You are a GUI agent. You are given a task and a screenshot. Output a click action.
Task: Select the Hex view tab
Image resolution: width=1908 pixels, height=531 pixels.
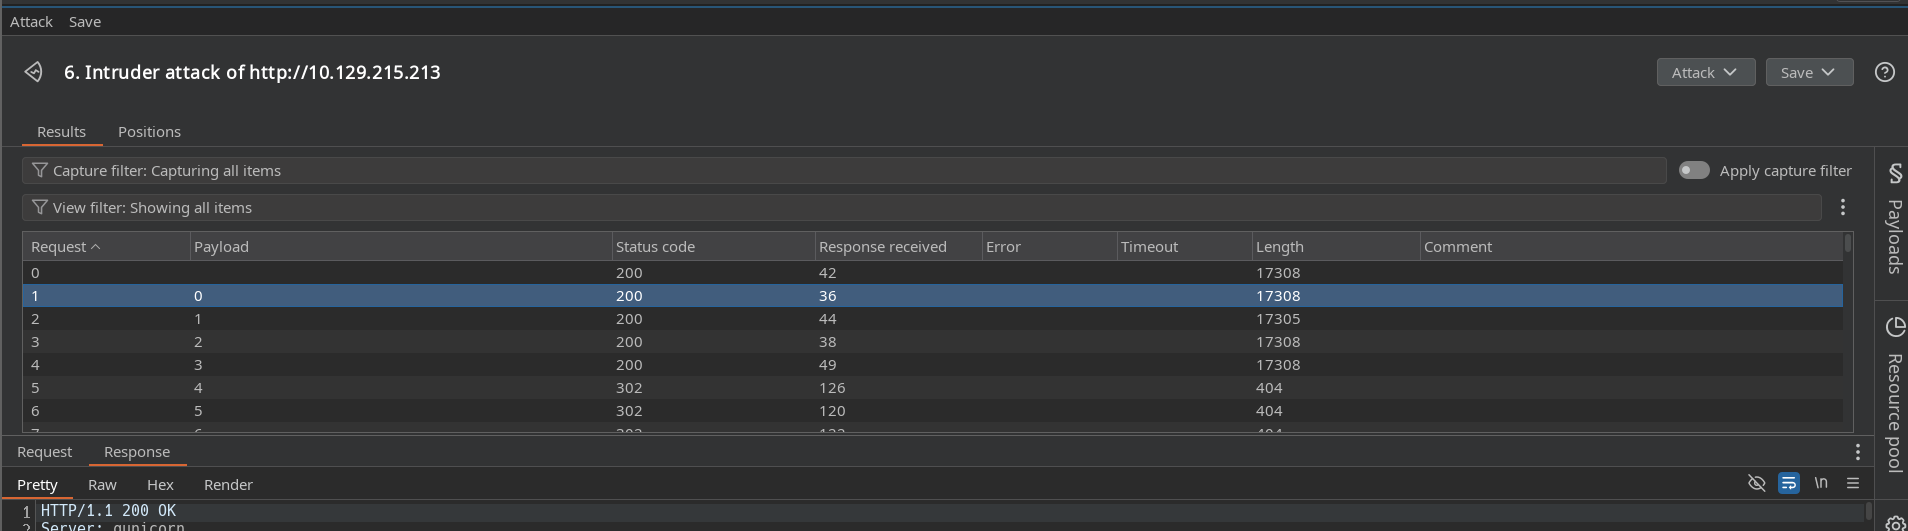coord(160,485)
